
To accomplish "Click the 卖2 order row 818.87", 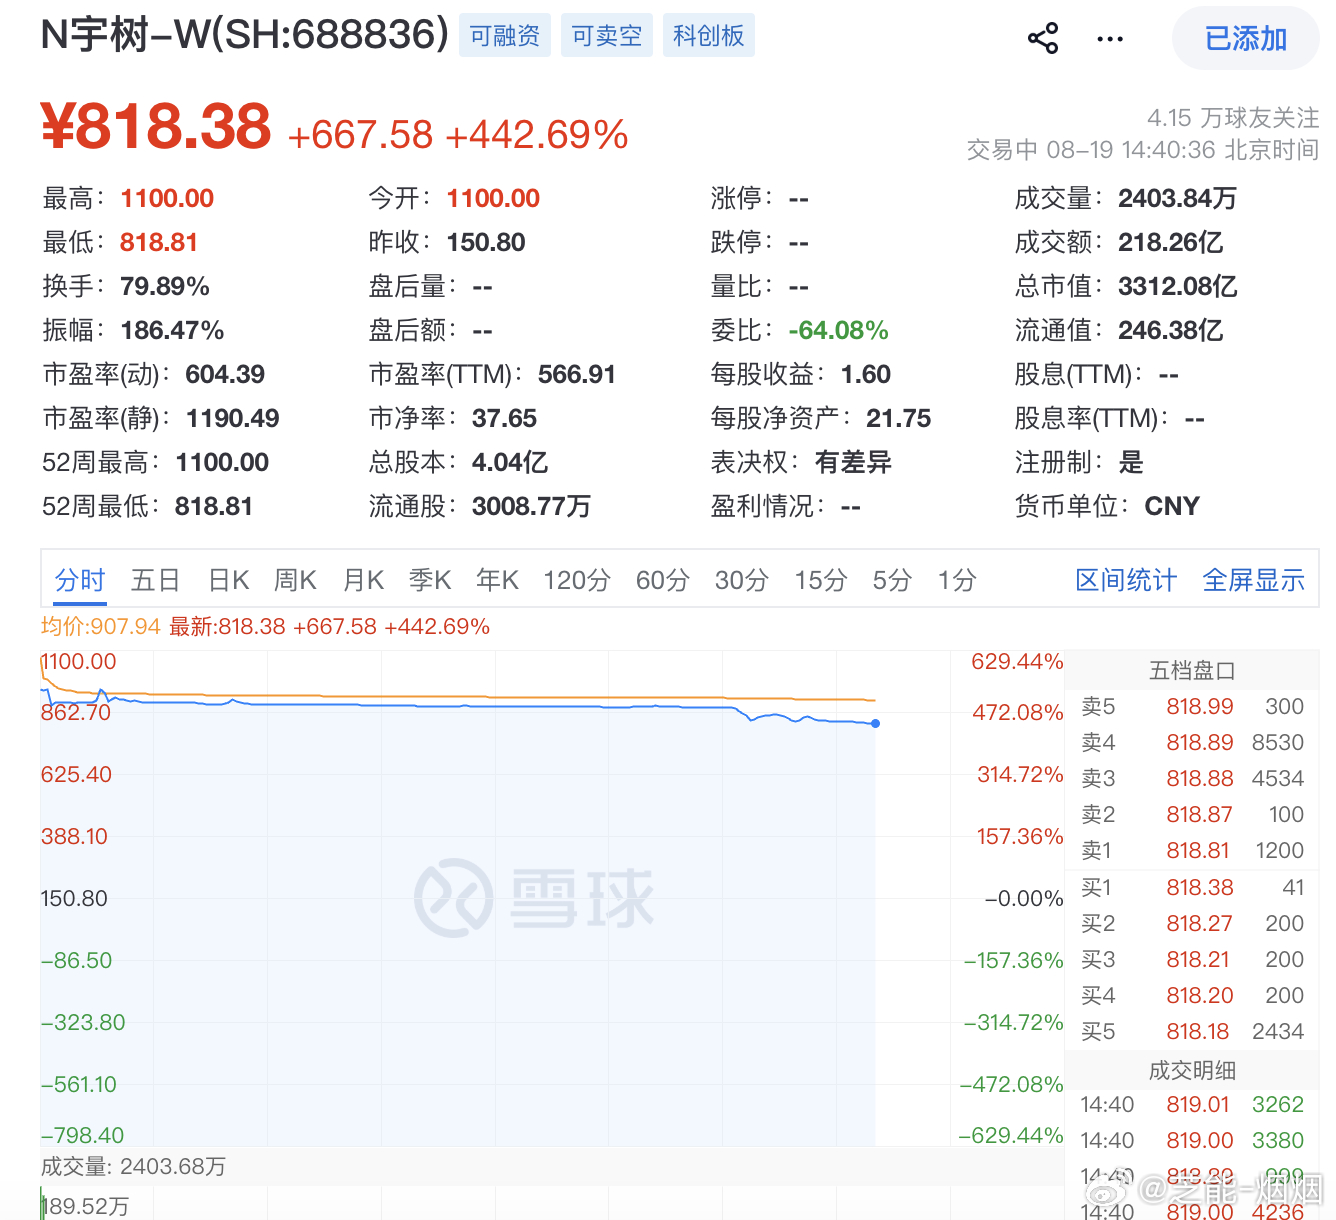I will tap(1192, 814).
